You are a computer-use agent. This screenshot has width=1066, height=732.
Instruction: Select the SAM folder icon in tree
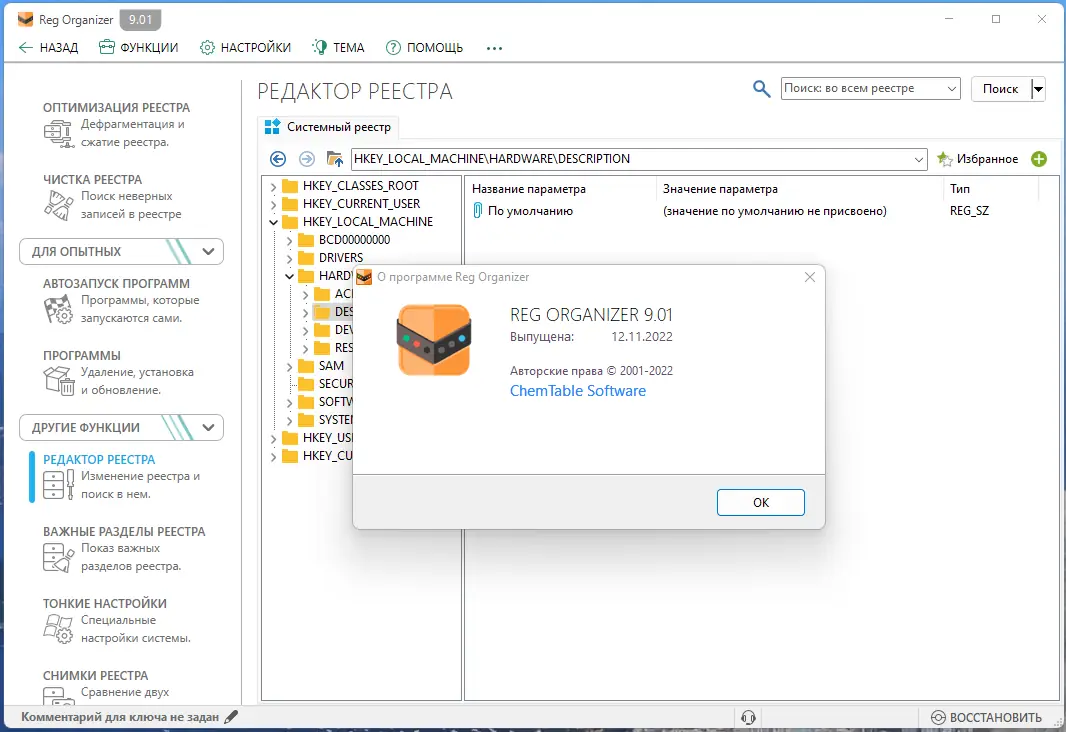306,366
